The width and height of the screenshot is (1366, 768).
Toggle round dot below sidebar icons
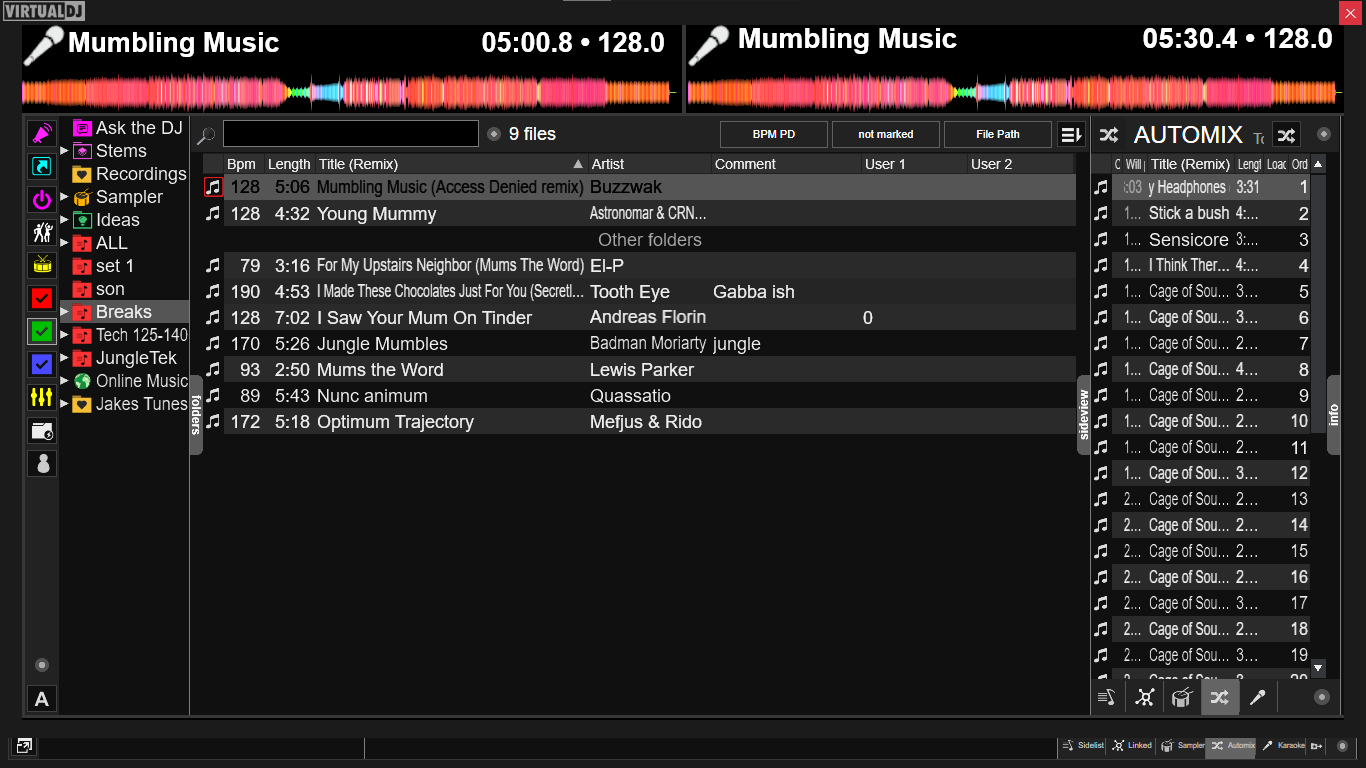click(41, 665)
